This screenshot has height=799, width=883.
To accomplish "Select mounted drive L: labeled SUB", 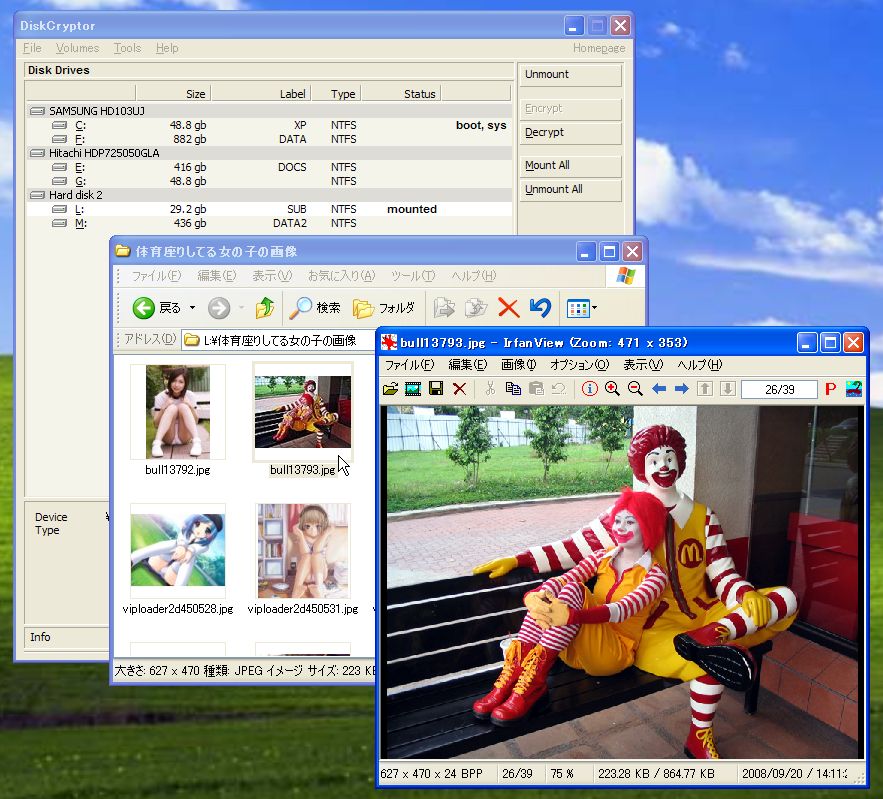I will coord(269,209).
